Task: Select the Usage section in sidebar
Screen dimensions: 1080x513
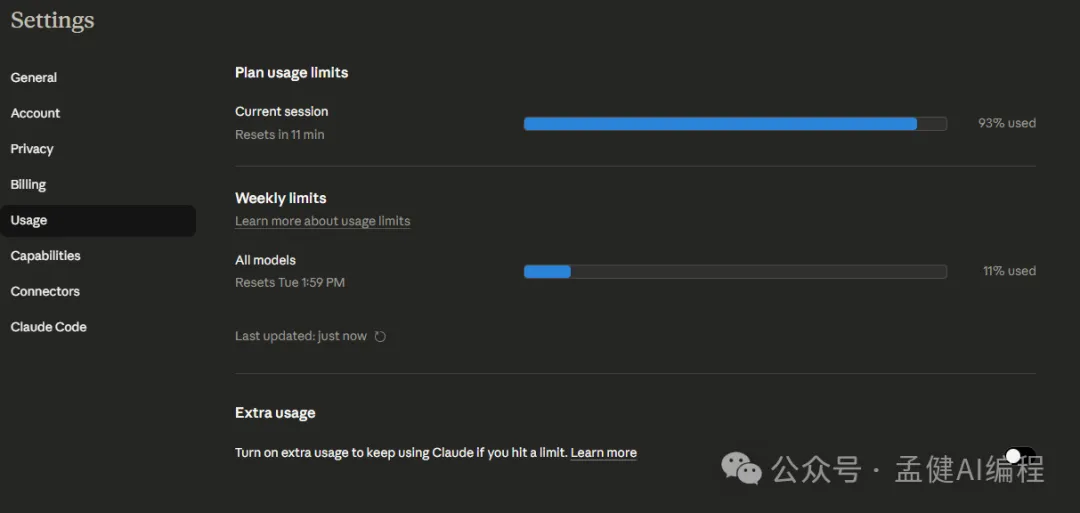Action: (29, 221)
